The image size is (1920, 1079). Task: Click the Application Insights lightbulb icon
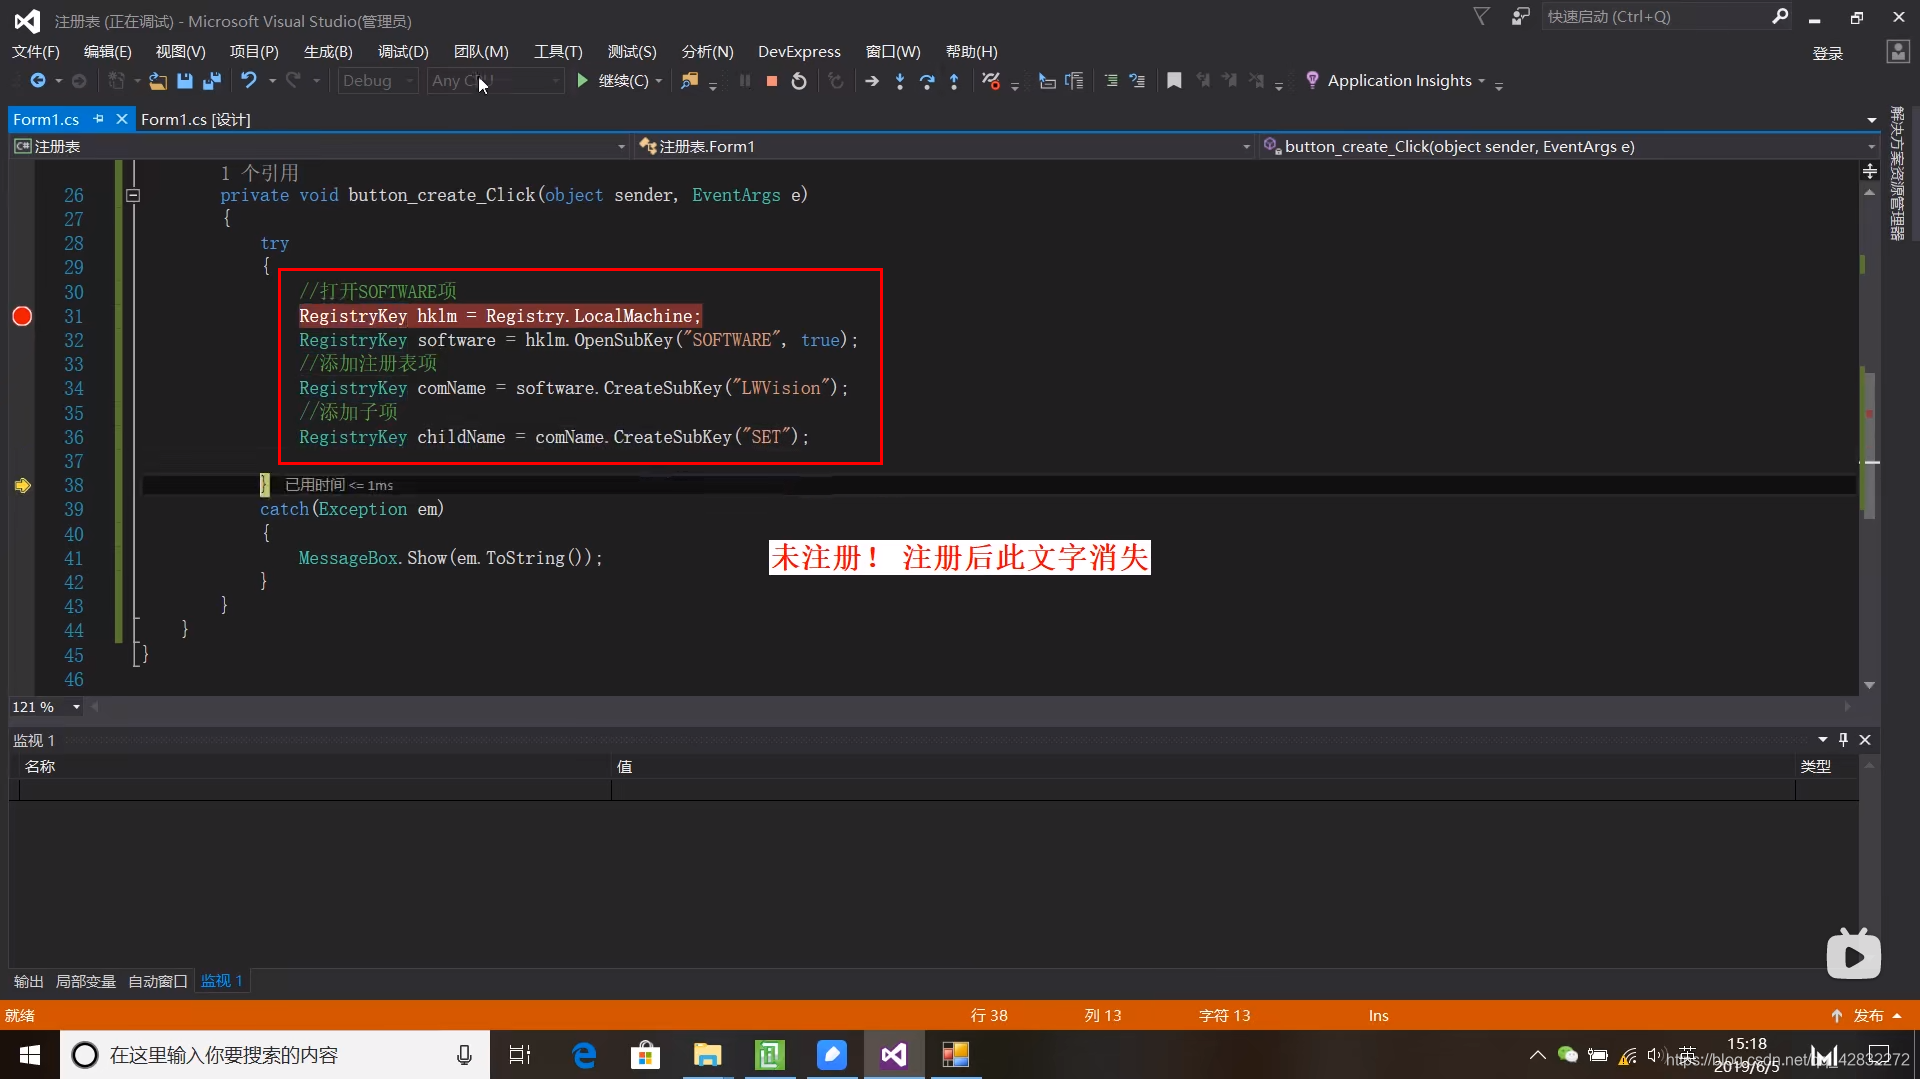[x=1312, y=80]
